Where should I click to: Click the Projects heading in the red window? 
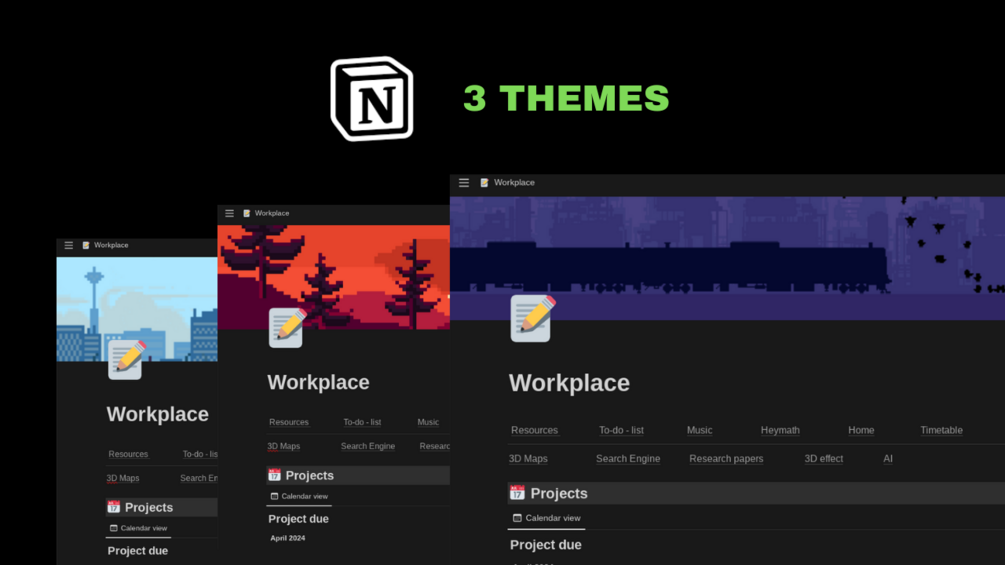[x=310, y=475]
